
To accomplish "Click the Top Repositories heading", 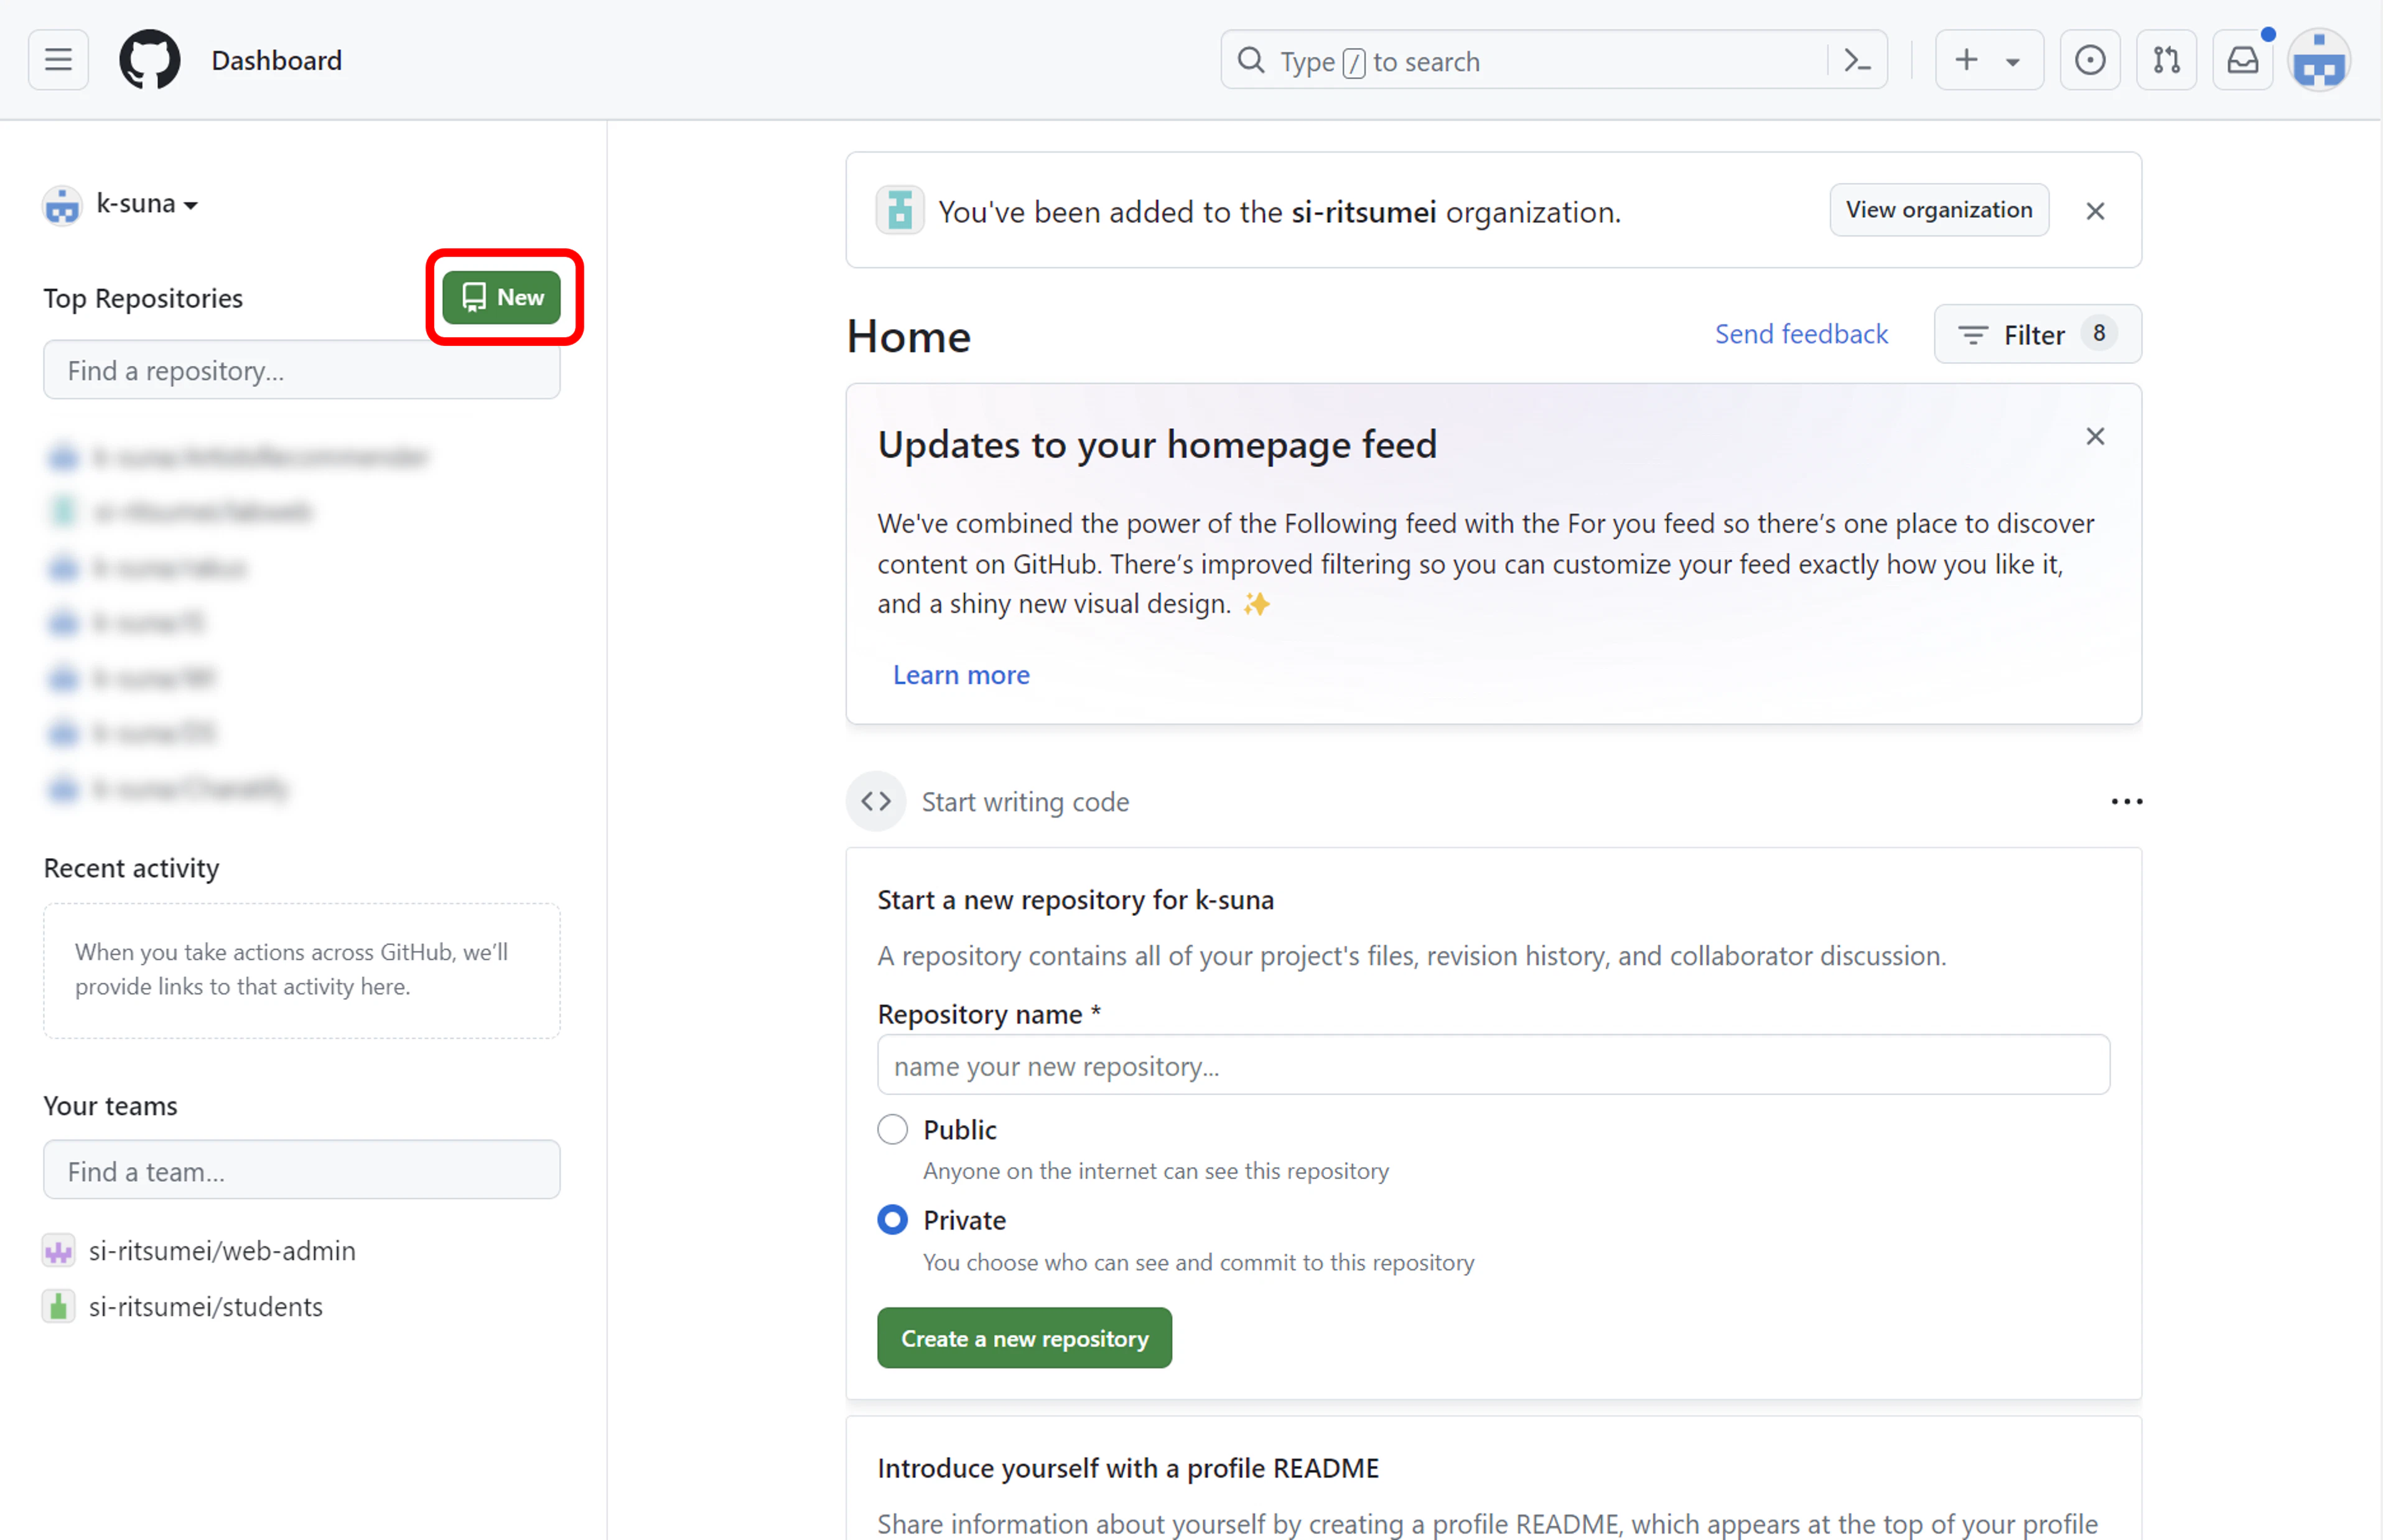I will click(143, 298).
